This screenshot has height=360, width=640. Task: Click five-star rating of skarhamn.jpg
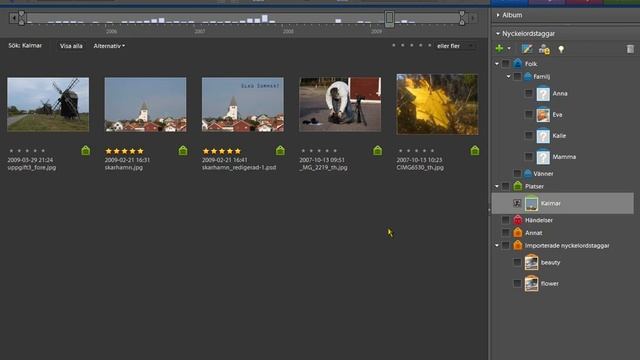coord(124,151)
